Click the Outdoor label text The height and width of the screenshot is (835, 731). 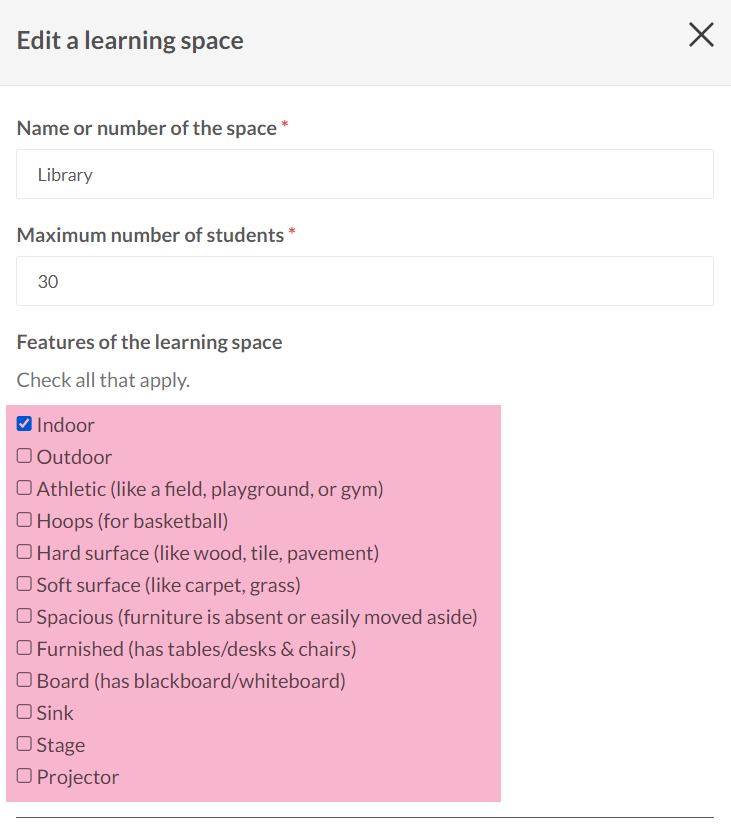point(74,457)
